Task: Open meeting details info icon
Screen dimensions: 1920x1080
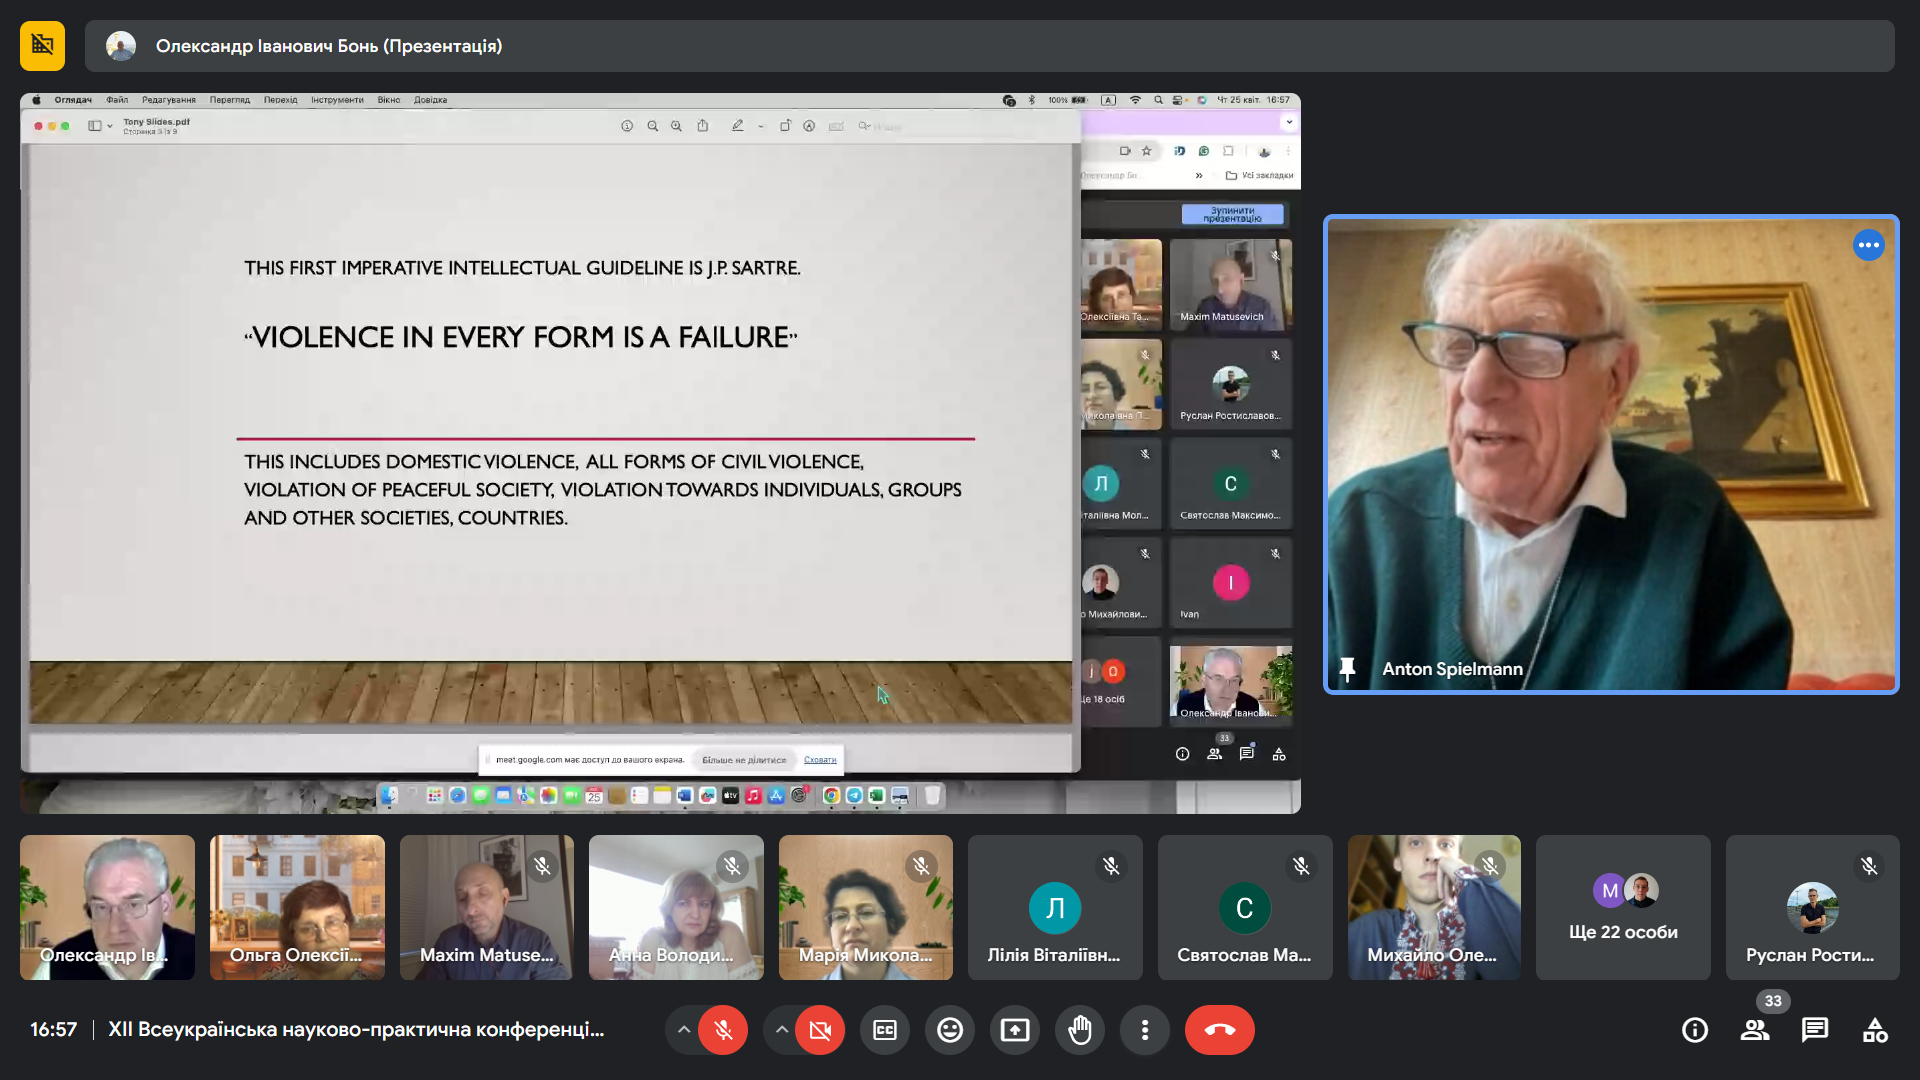Action: (1695, 1030)
